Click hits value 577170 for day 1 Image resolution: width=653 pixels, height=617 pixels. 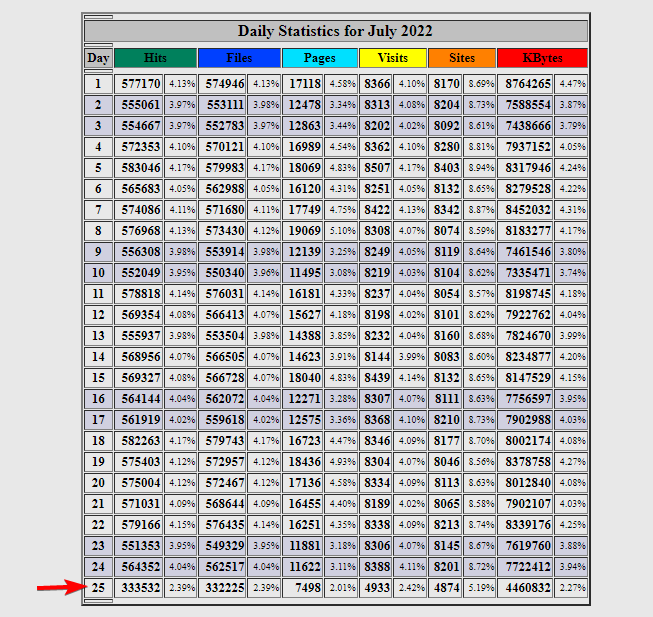point(139,84)
